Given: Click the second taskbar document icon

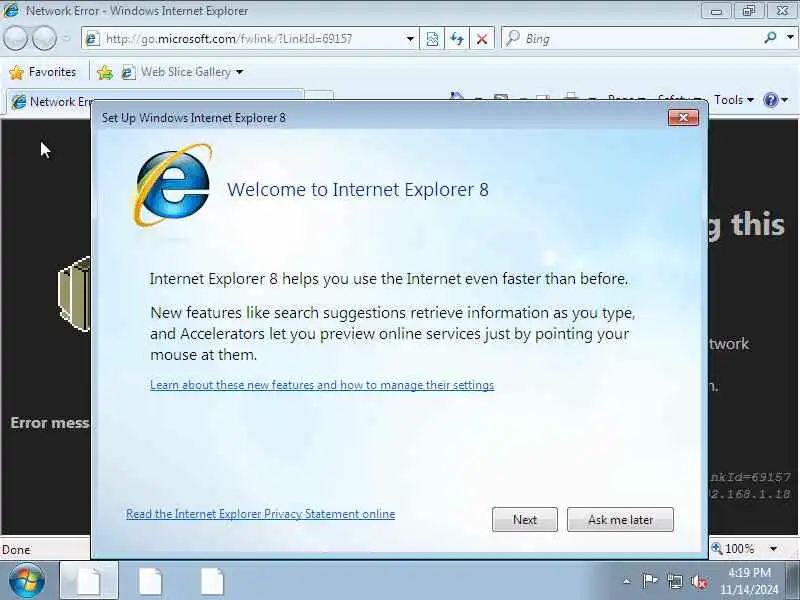Looking at the screenshot, I should 150,581.
